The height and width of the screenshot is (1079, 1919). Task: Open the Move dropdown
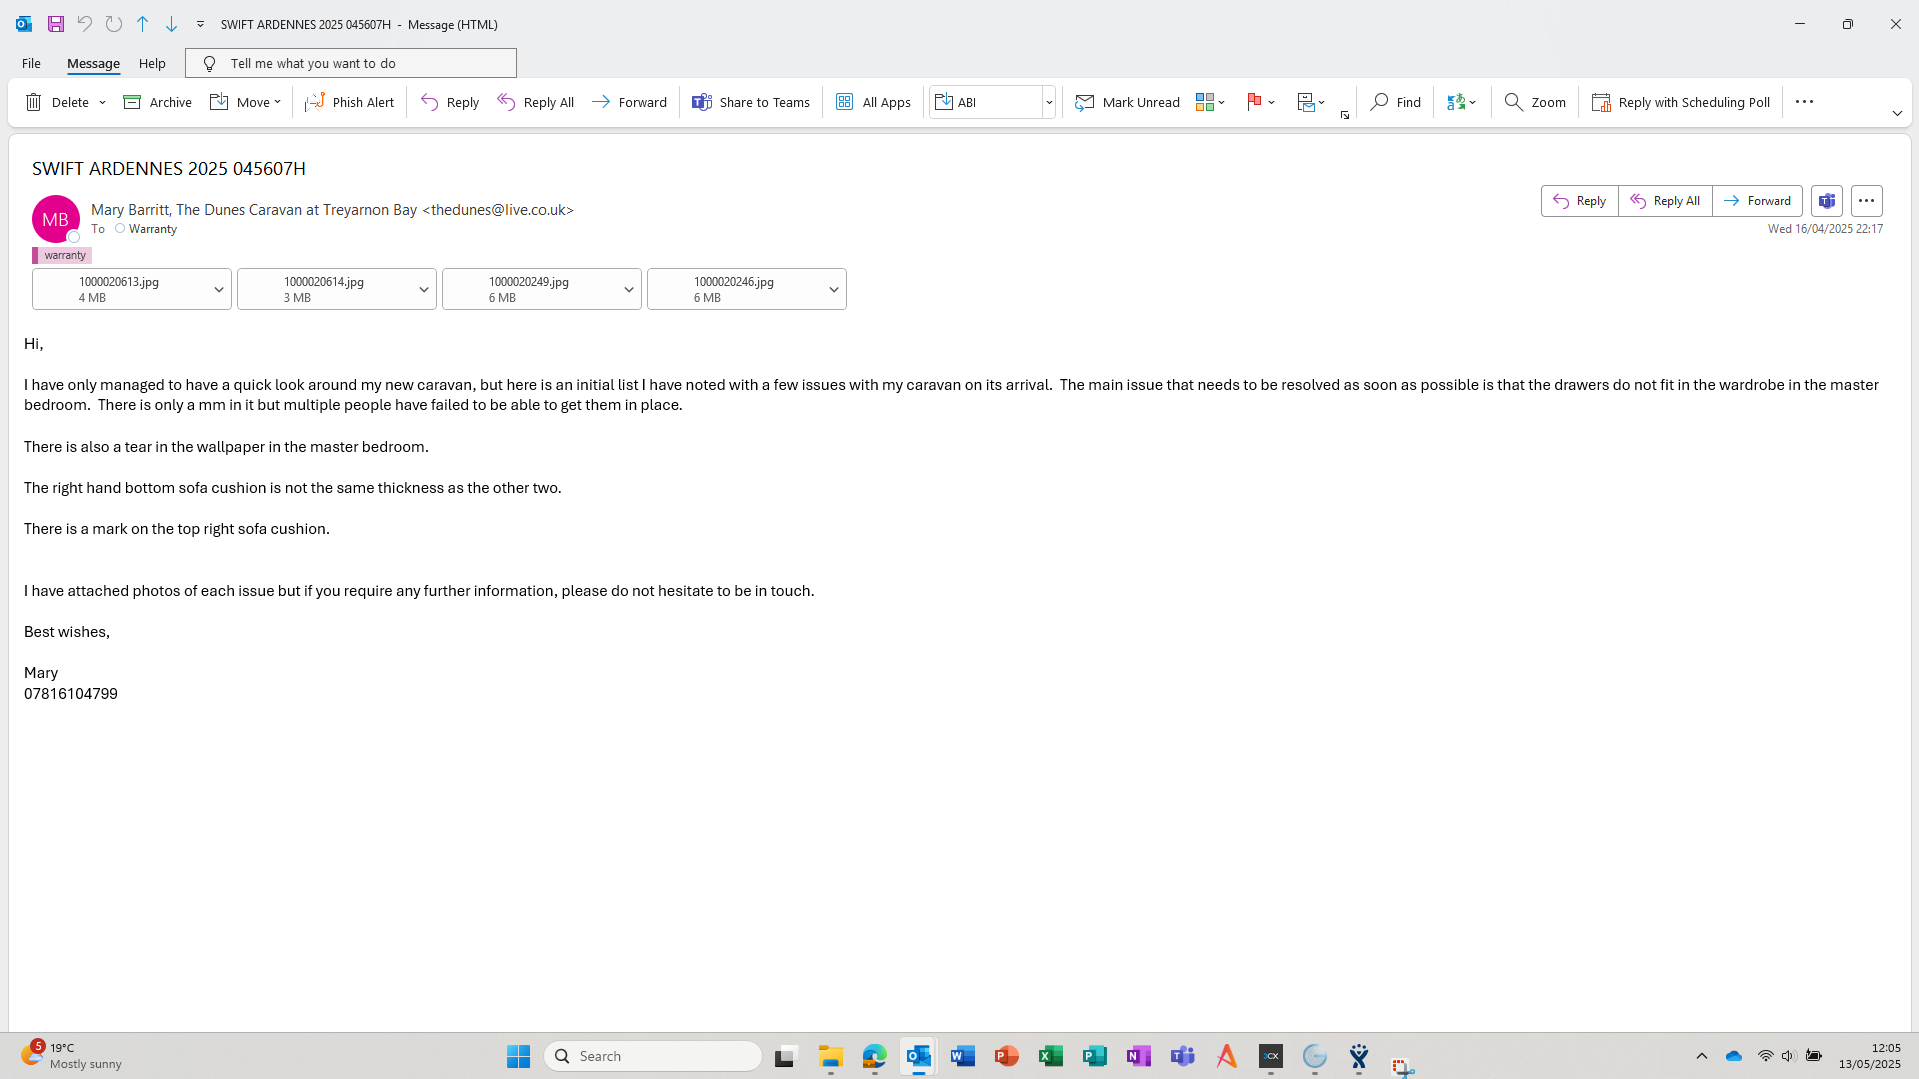coord(245,102)
